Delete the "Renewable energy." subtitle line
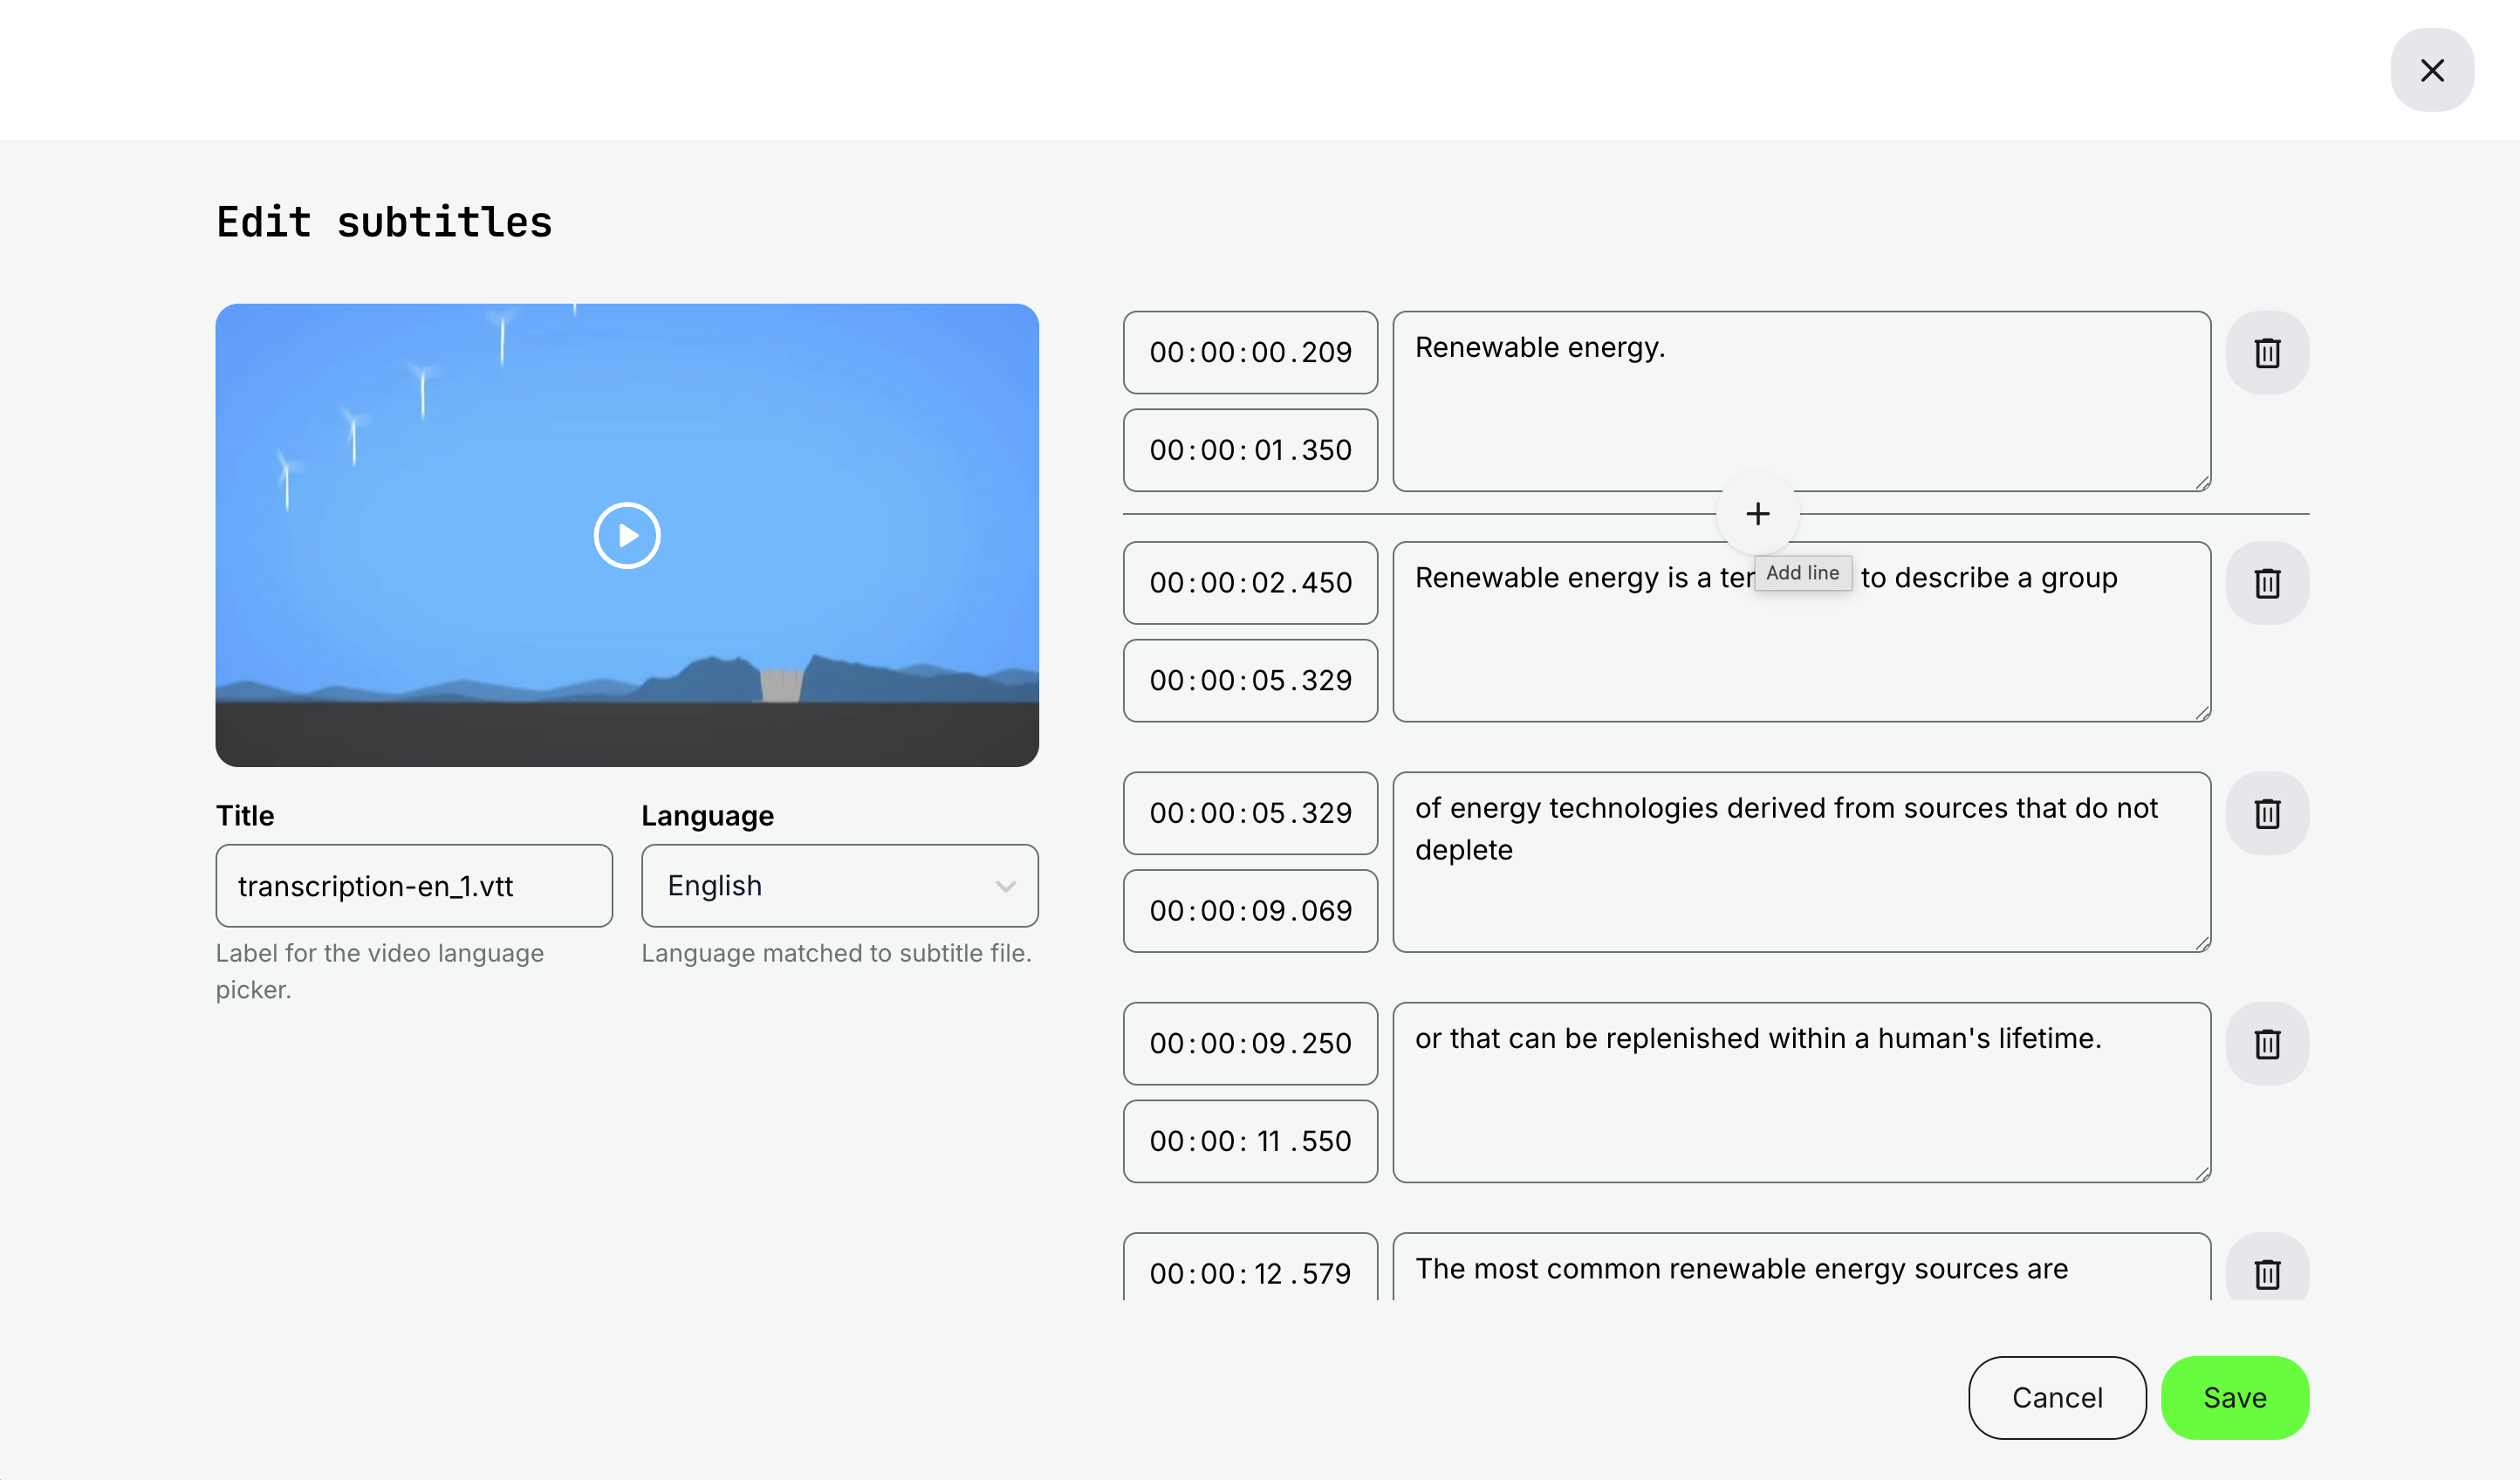This screenshot has height=1480, width=2520. point(2267,352)
